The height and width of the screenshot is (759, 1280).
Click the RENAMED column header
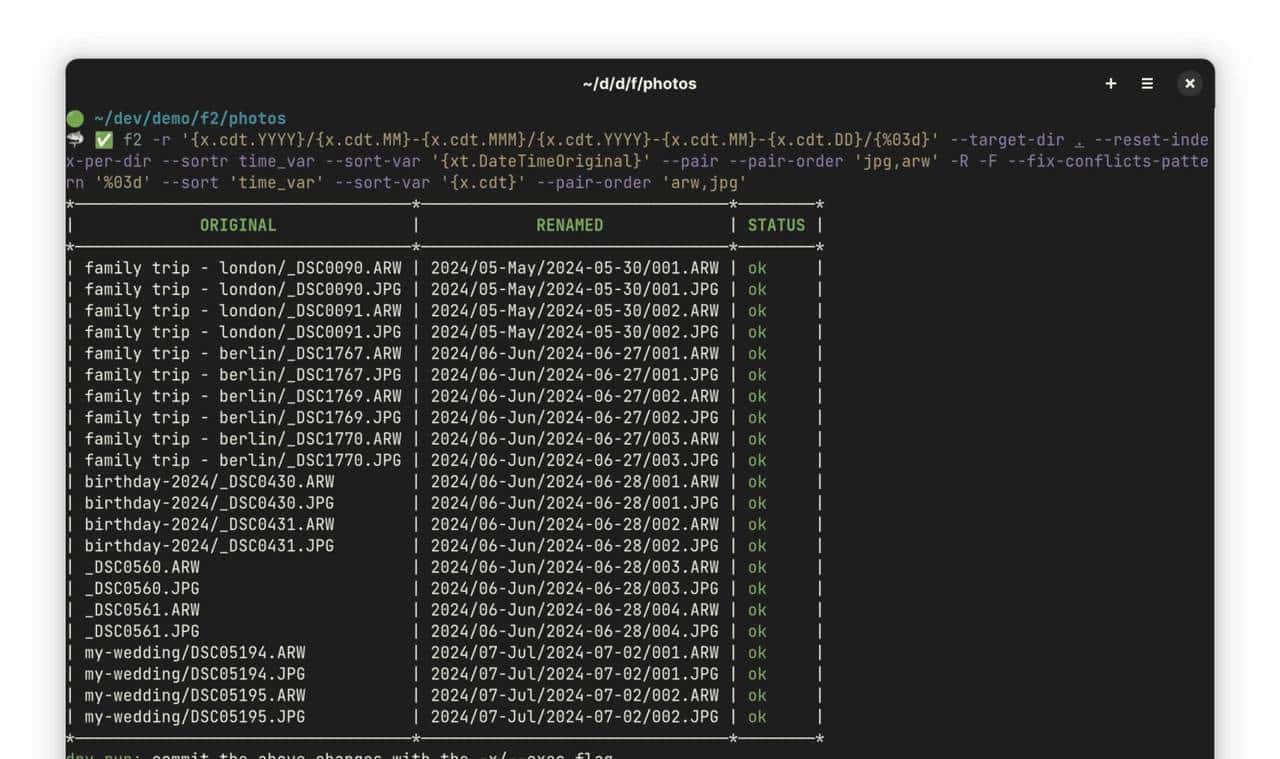point(569,225)
